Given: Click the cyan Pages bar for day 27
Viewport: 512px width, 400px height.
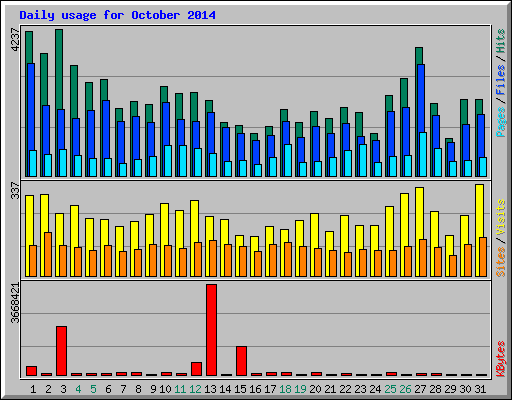Looking at the screenshot, I should [423, 154].
